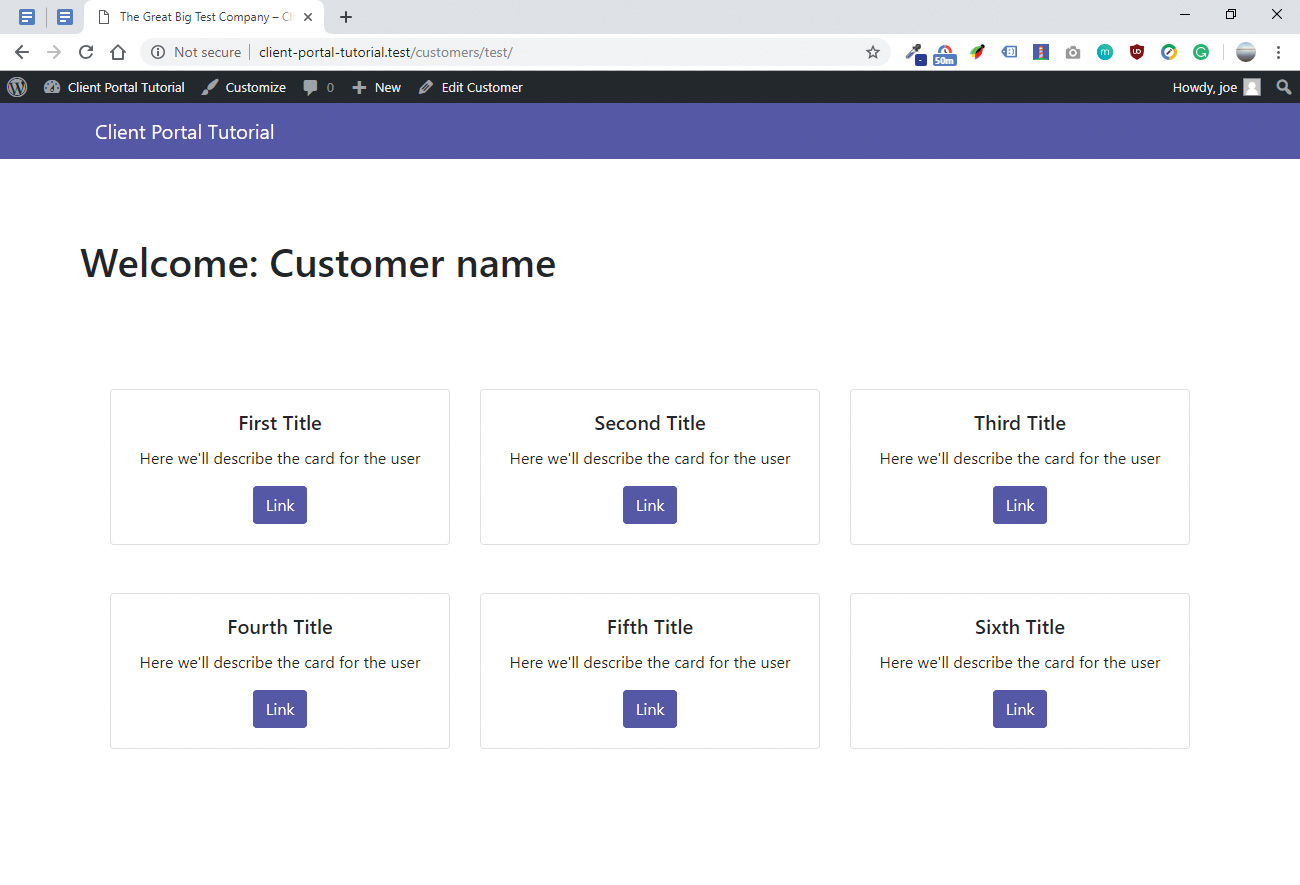The height and width of the screenshot is (885, 1300).
Task: Open the WordPress logo menu
Action: pyautogui.click(x=16, y=87)
